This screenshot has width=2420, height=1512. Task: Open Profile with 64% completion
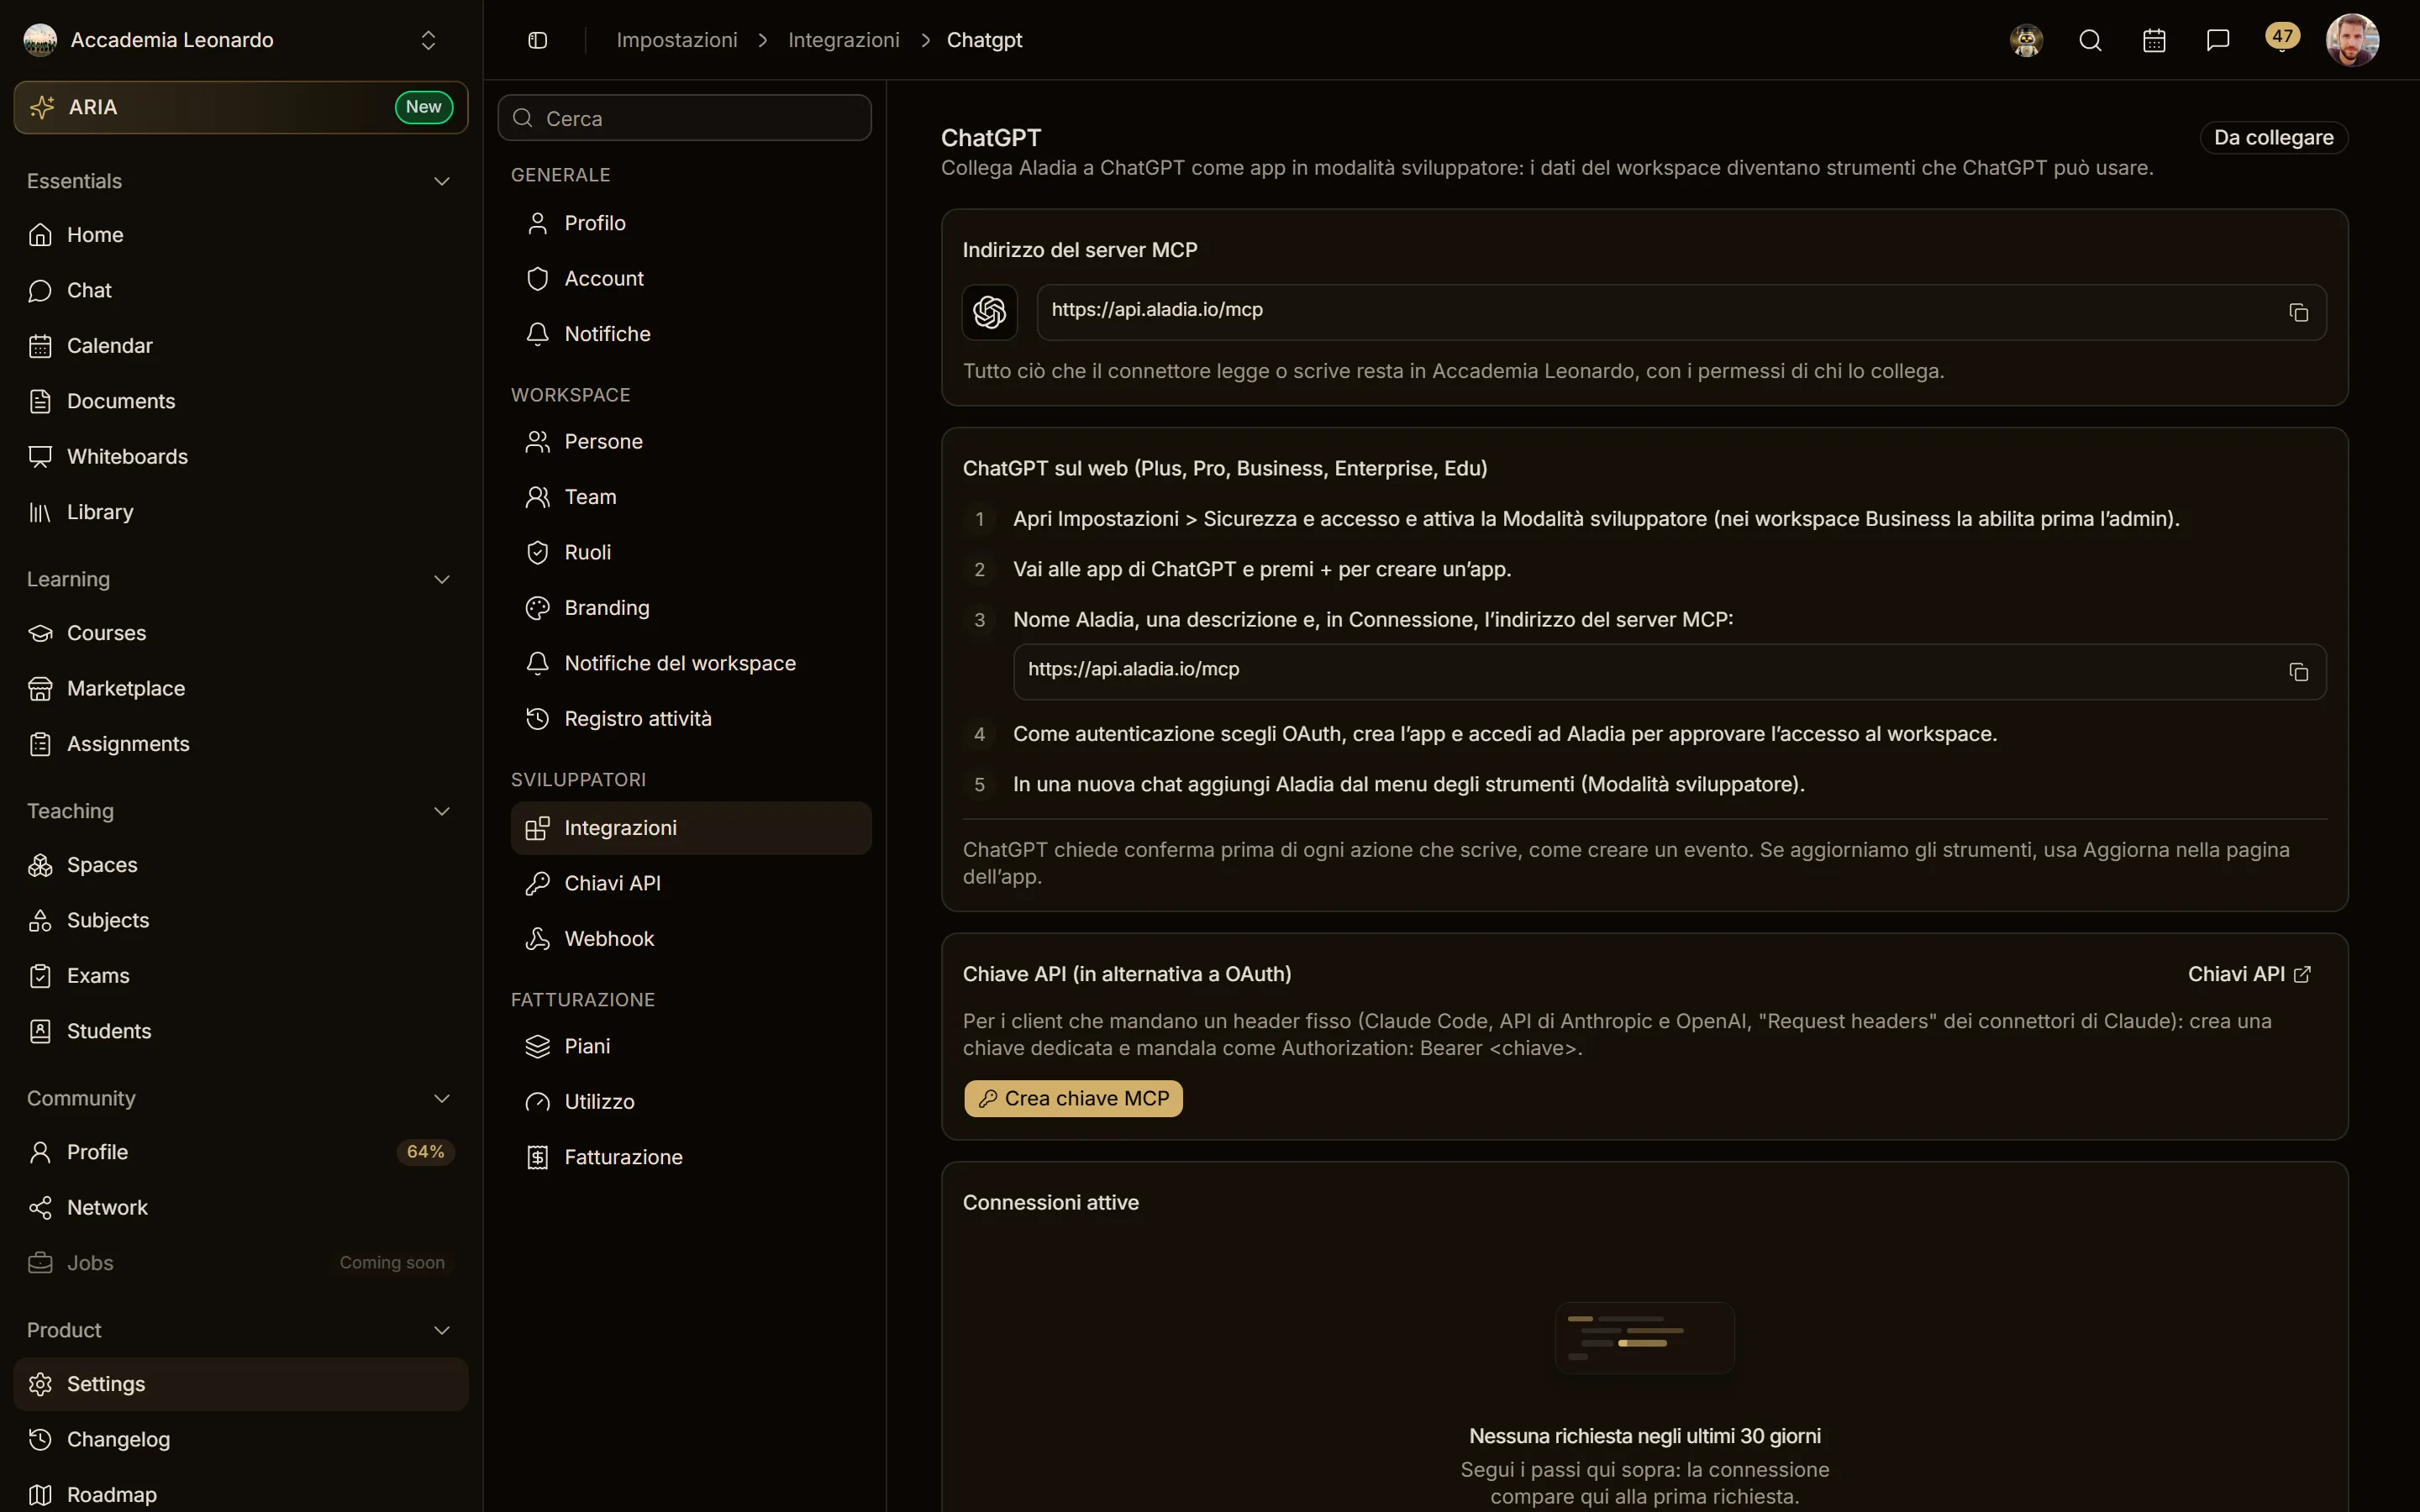pyautogui.click(x=241, y=1152)
